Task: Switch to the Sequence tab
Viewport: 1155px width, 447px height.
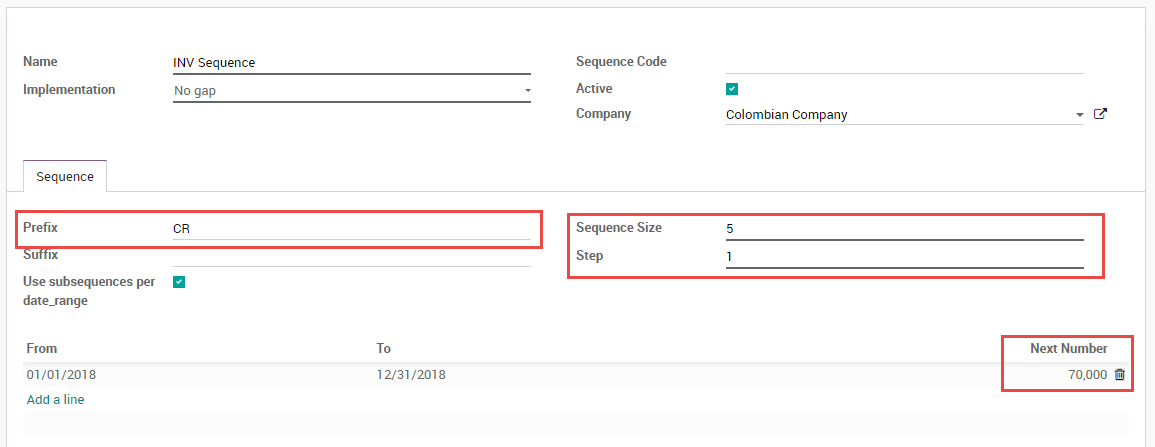Action: click(x=65, y=177)
